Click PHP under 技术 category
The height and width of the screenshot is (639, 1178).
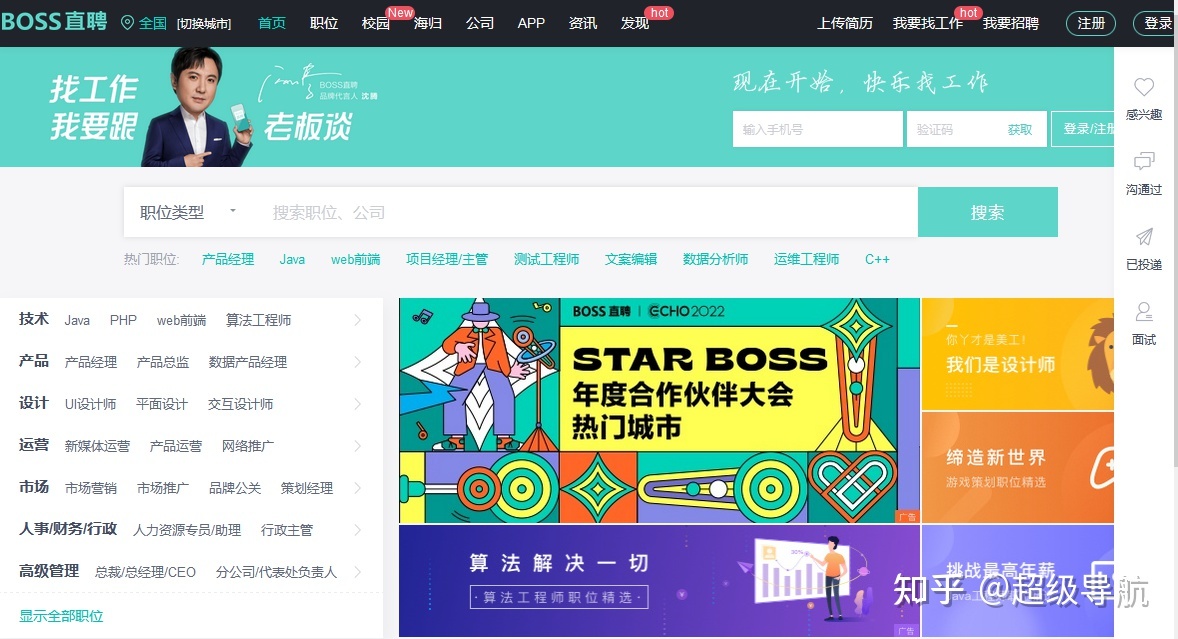(x=123, y=320)
